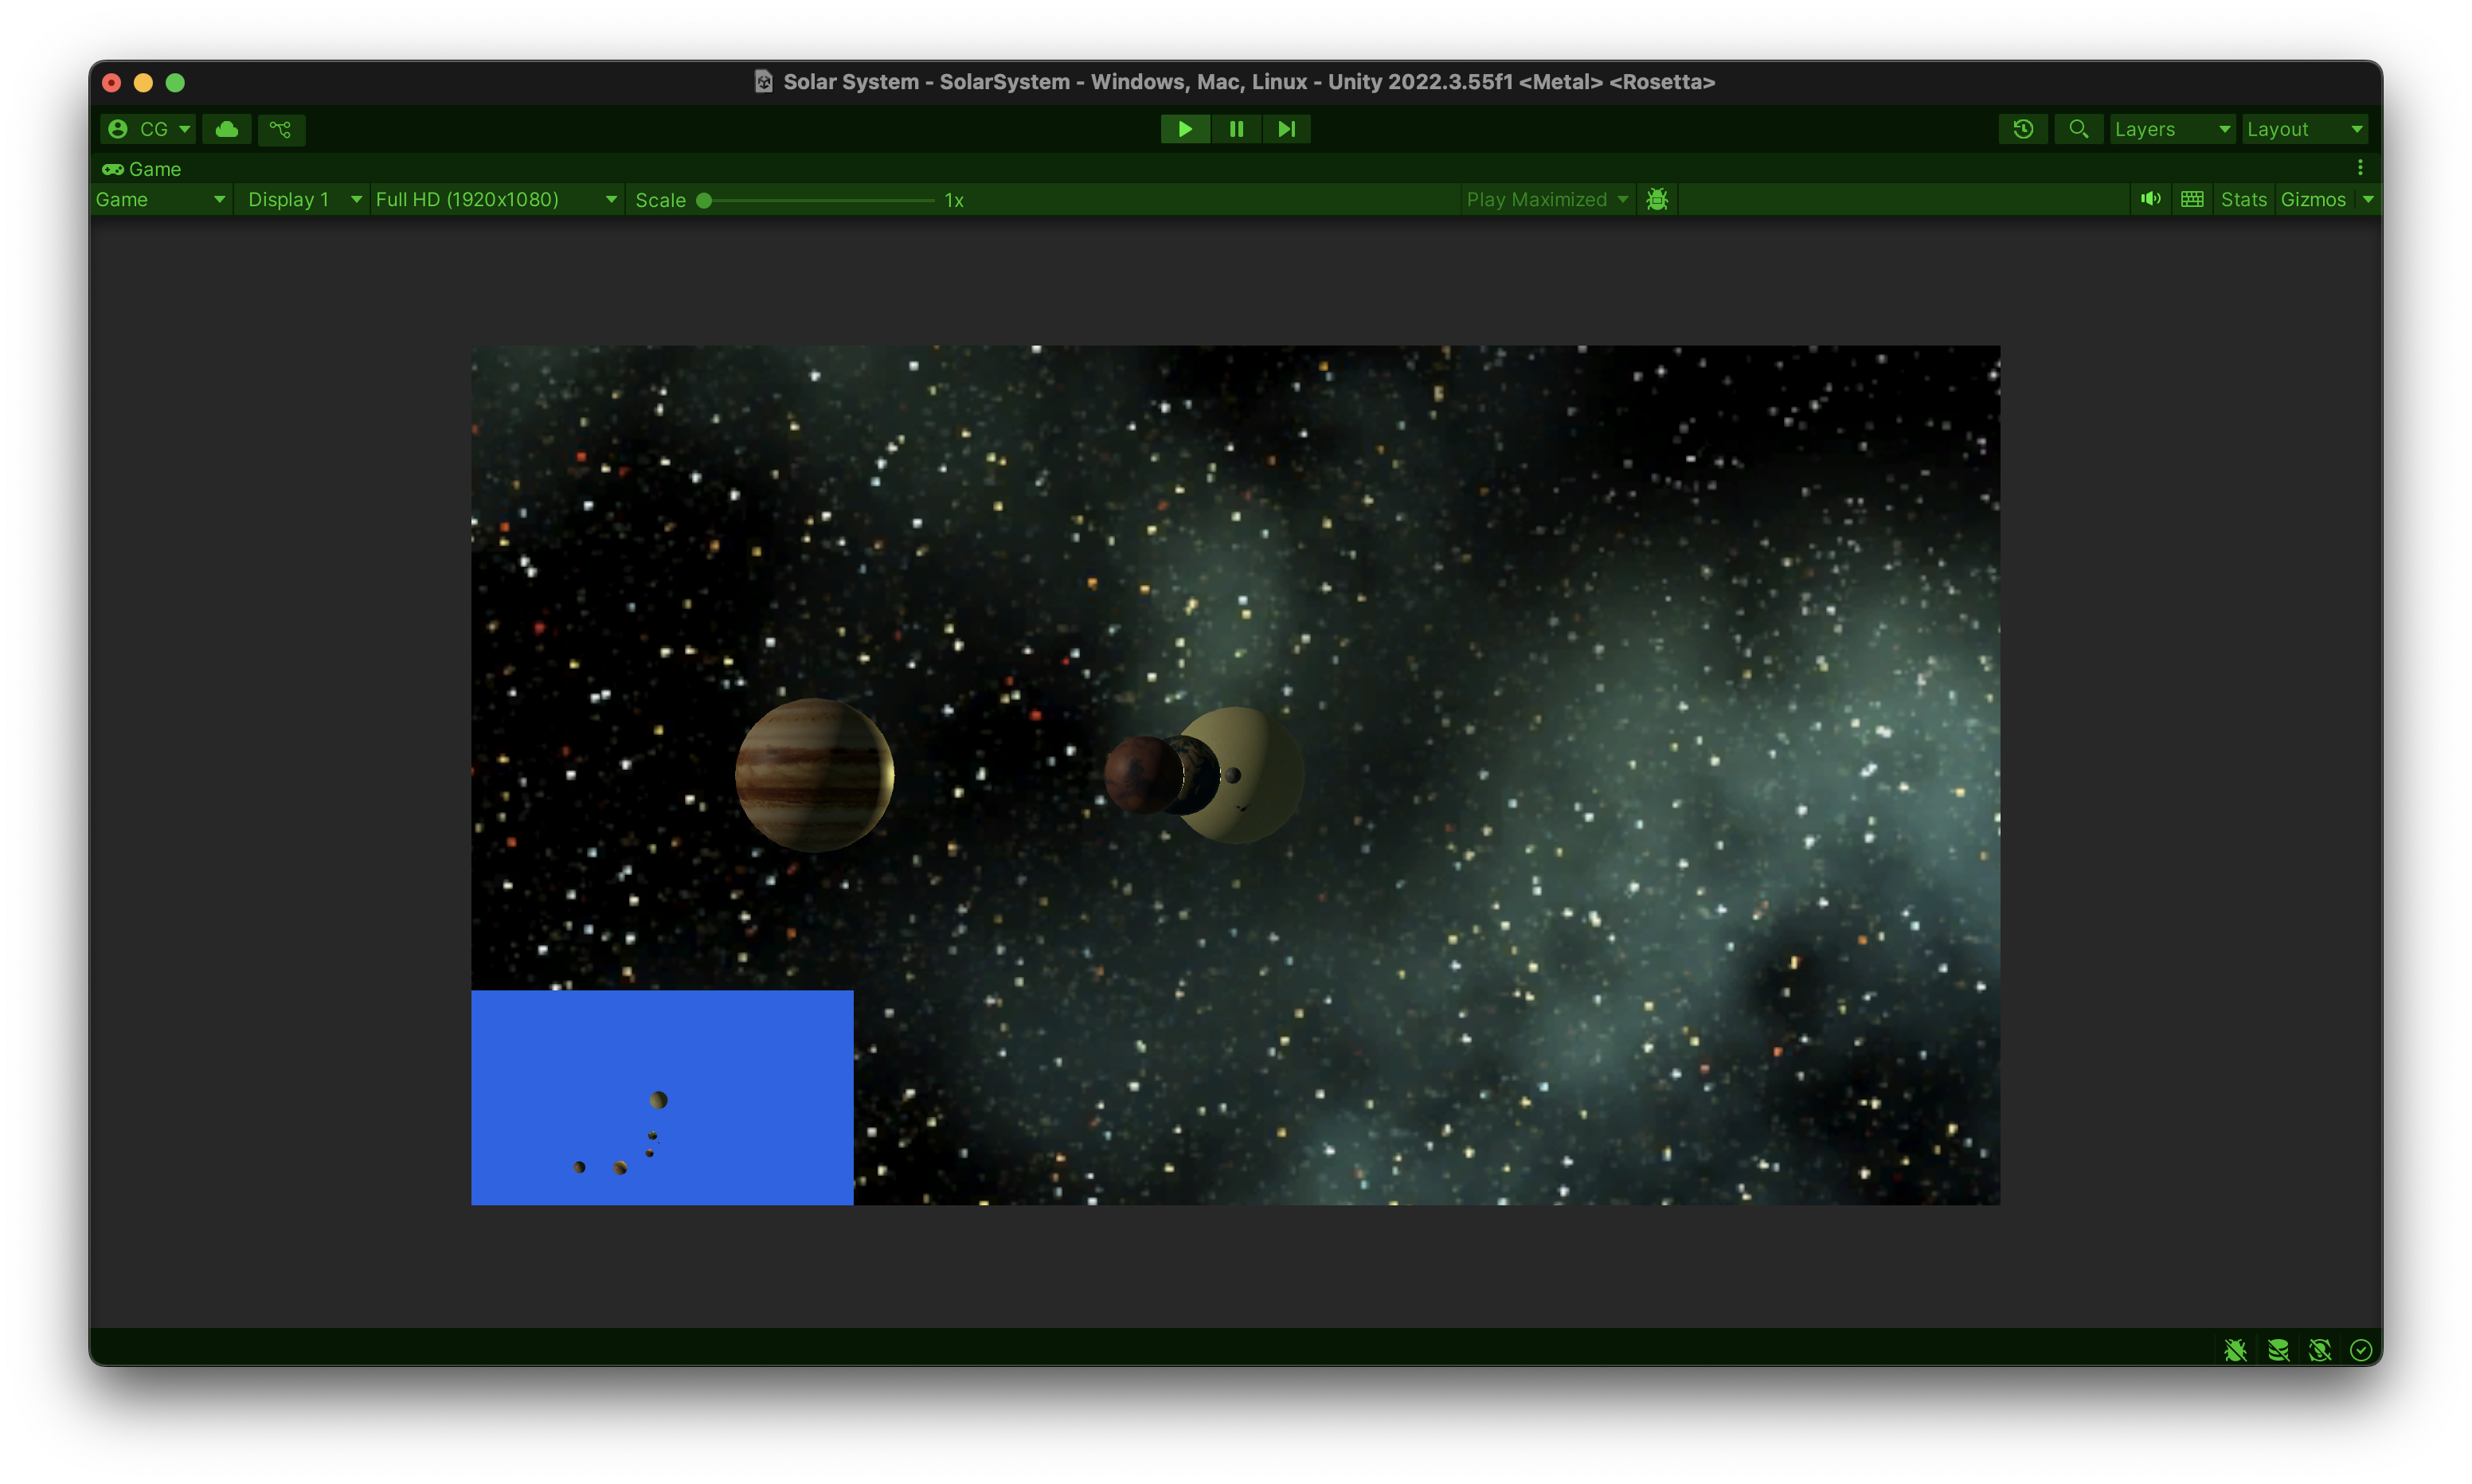Open the cloud services icon
This screenshot has width=2472, height=1484.
pos(227,129)
